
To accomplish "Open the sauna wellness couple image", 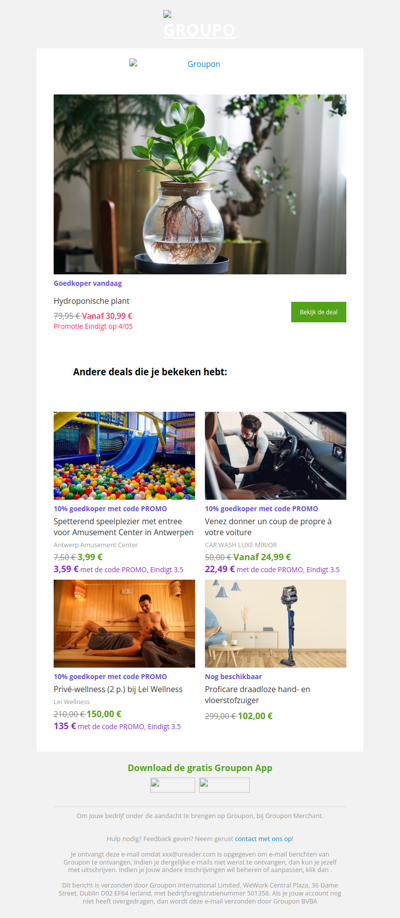I will pyautogui.click(x=124, y=624).
